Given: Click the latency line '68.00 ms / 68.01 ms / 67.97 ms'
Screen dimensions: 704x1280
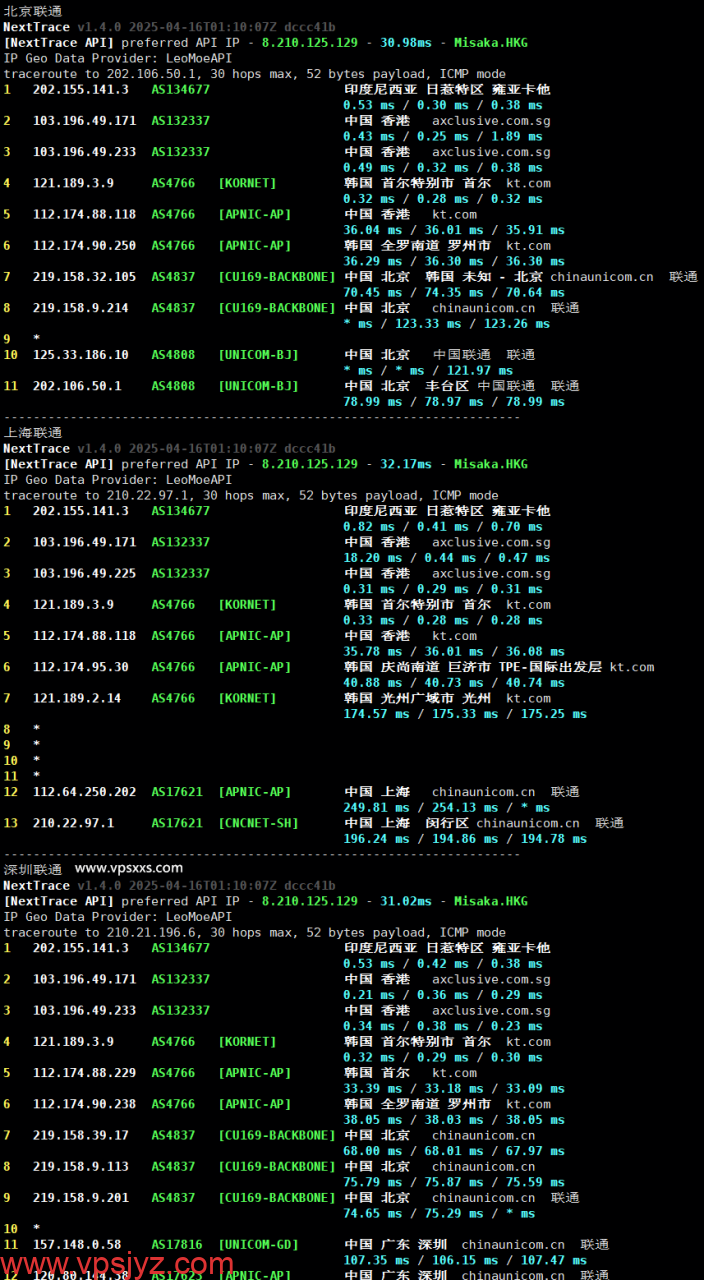Looking at the screenshot, I should point(454,1151).
